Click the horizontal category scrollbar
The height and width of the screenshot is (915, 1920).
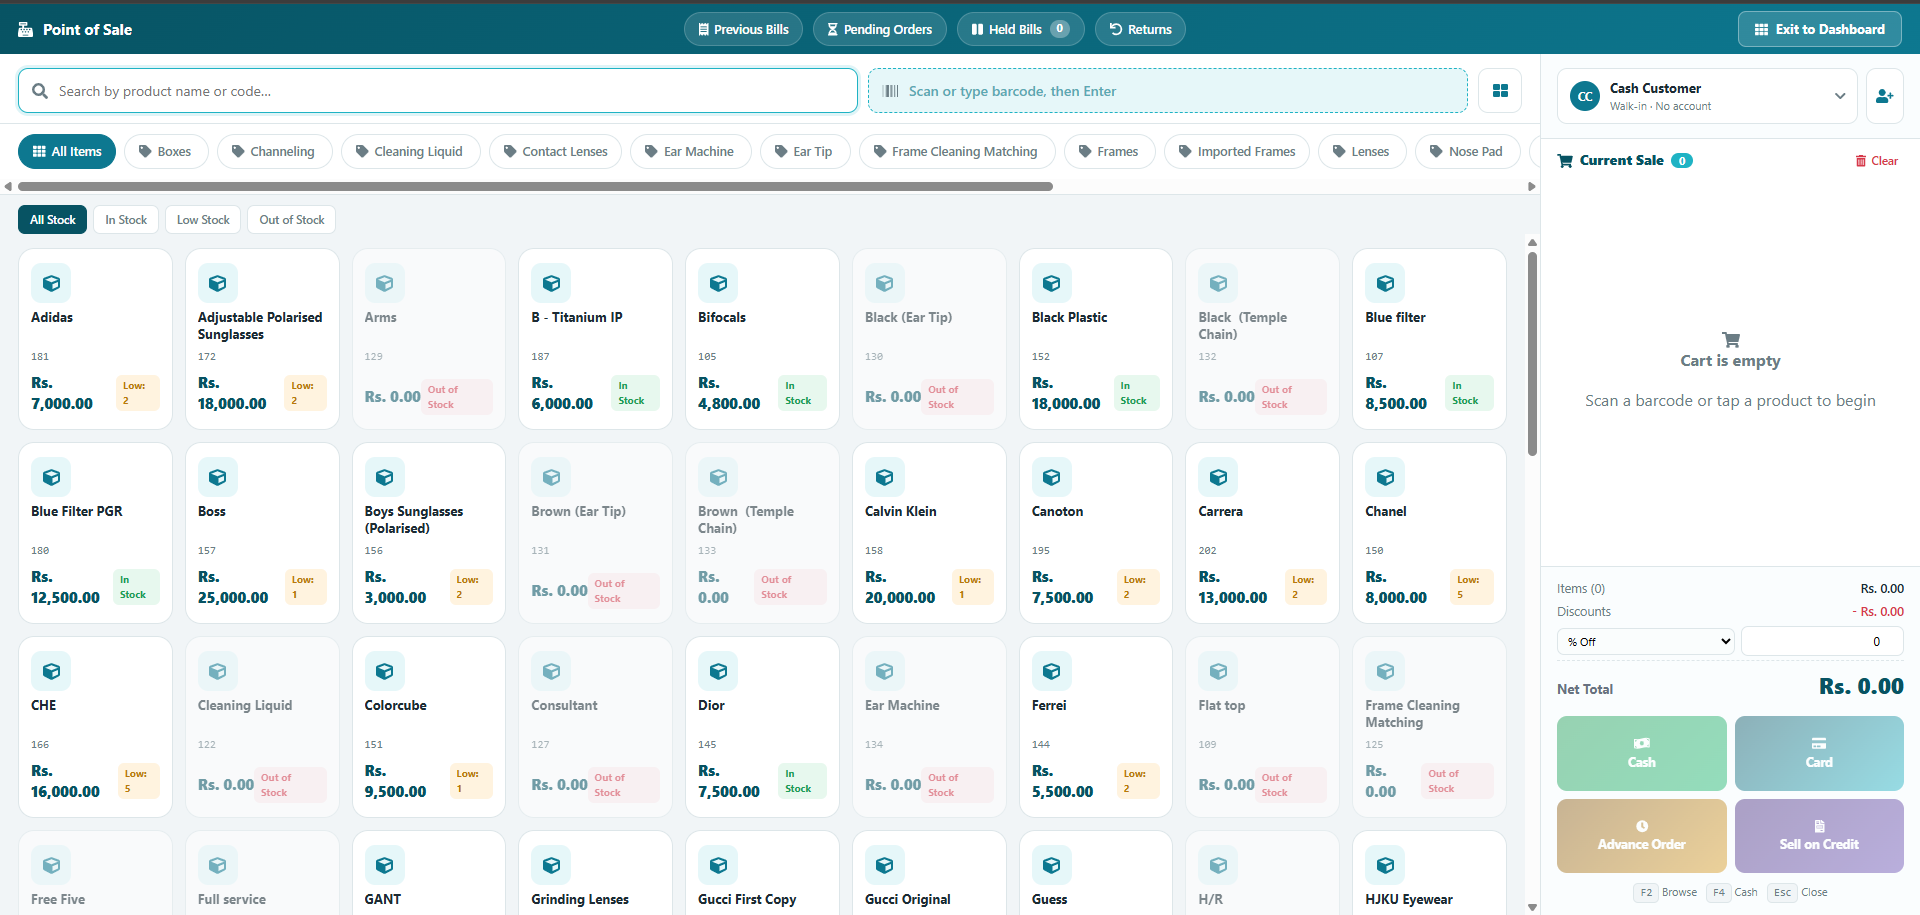pos(535,187)
